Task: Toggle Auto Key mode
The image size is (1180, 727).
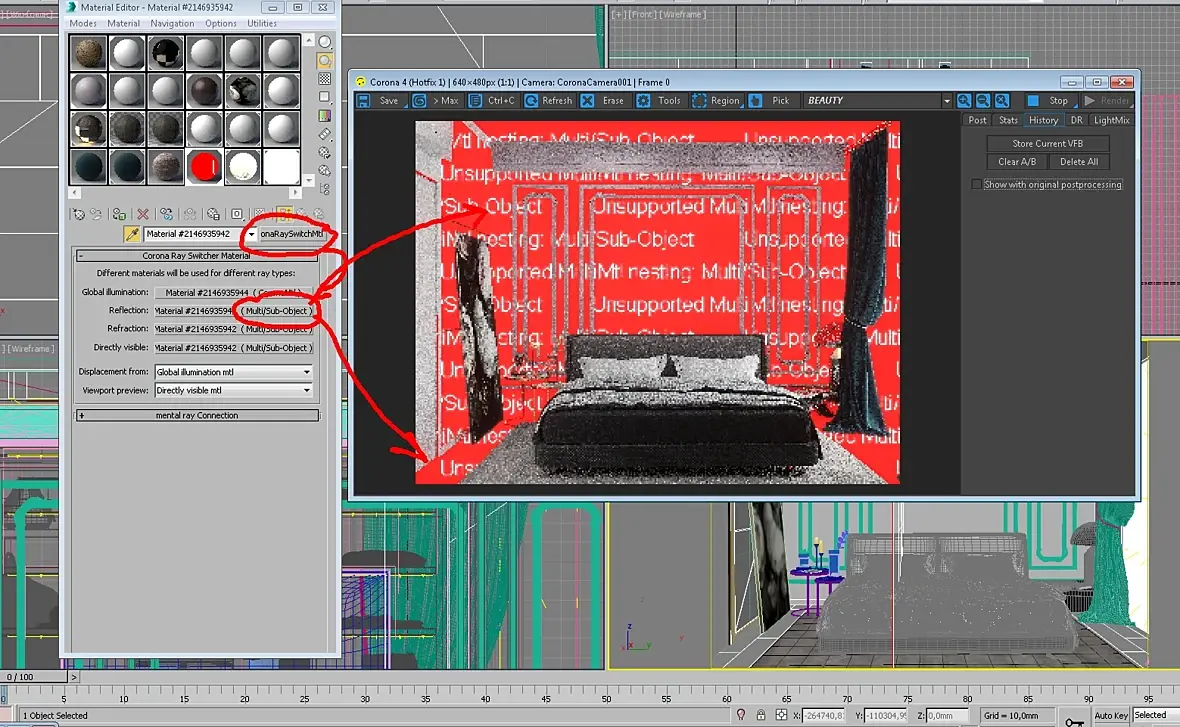Action: tap(1111, 715)
